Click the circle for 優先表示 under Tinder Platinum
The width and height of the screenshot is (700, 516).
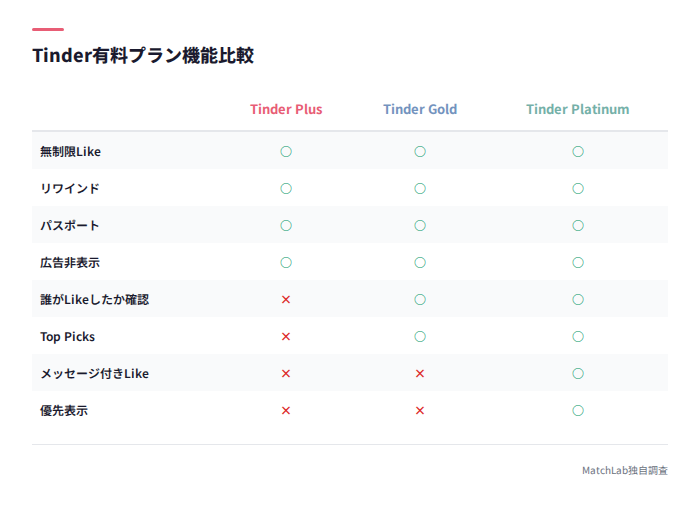578,411
